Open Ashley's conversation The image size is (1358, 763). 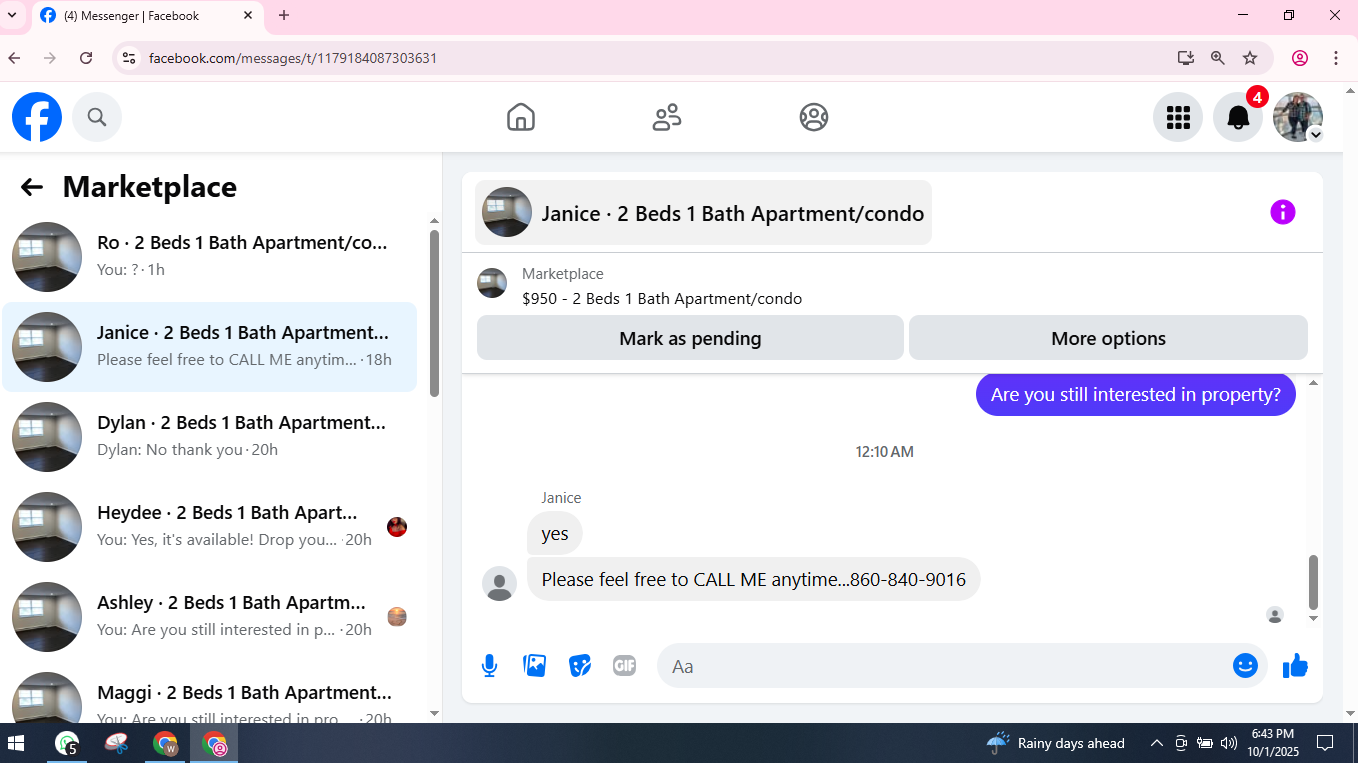click(210, 617)
